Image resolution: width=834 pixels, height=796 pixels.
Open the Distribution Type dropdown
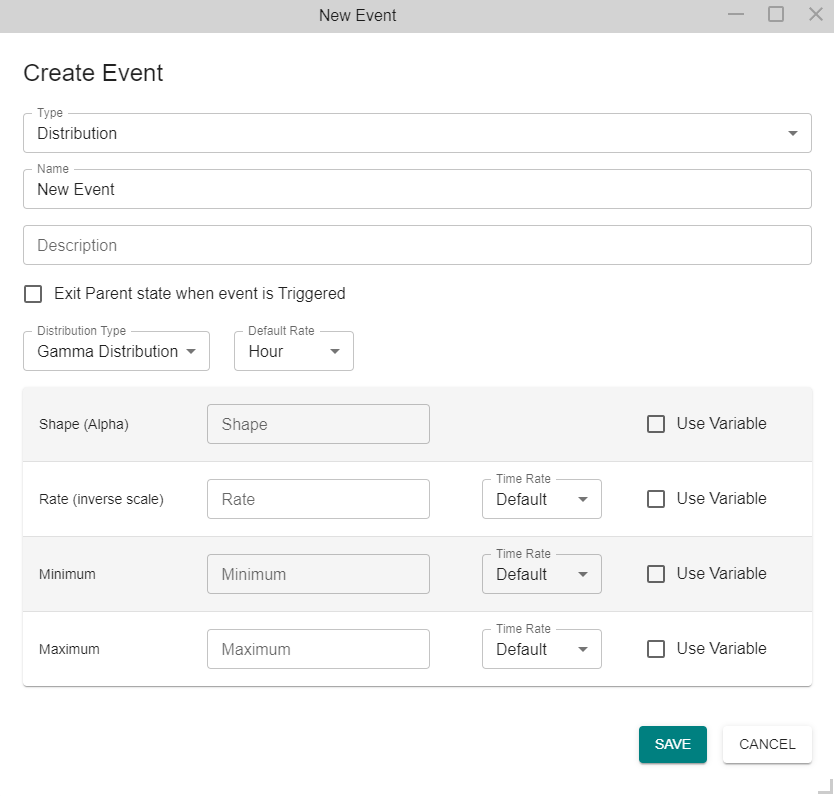pyautogui.click(x=116, y=351)
